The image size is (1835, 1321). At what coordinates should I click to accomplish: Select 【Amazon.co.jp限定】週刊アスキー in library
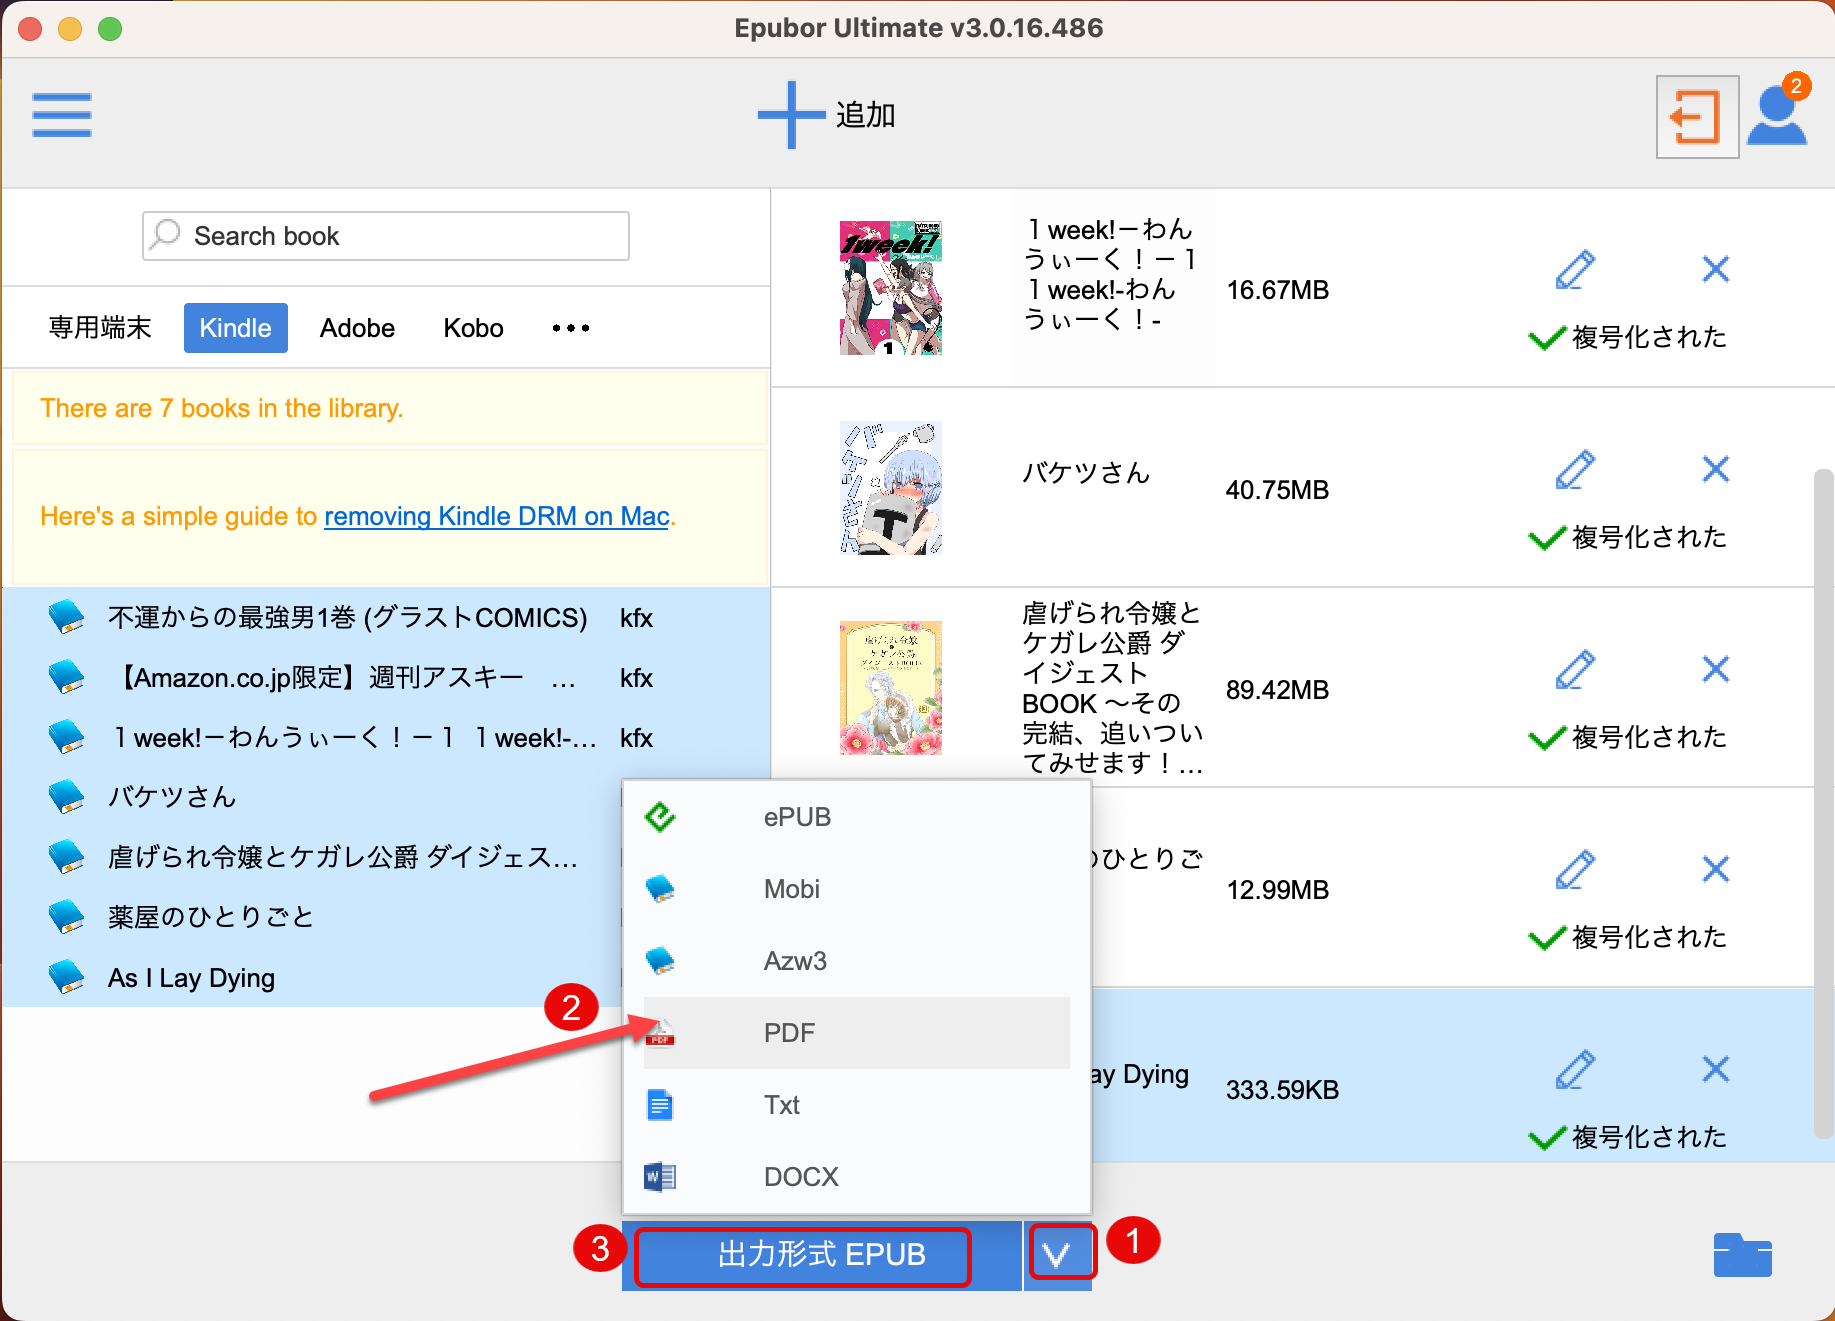[386, 677]
